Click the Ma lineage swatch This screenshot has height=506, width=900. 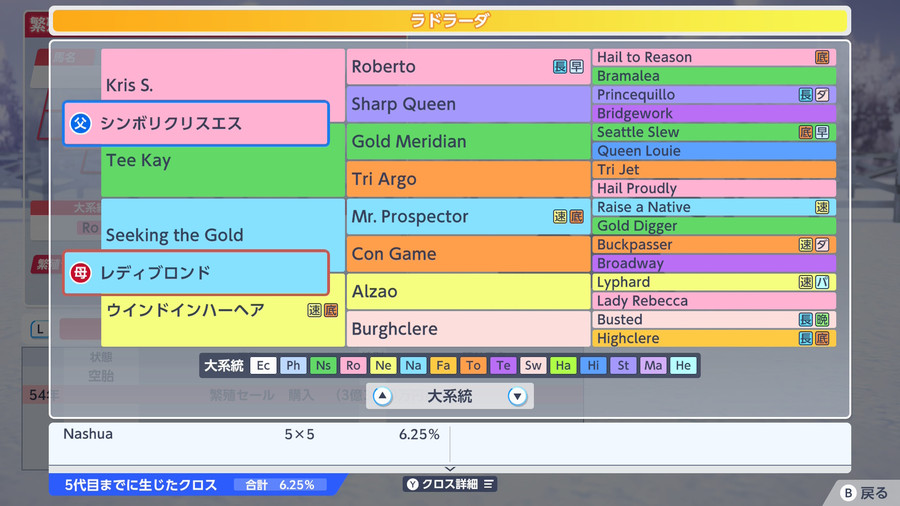(x=653, y=365)
